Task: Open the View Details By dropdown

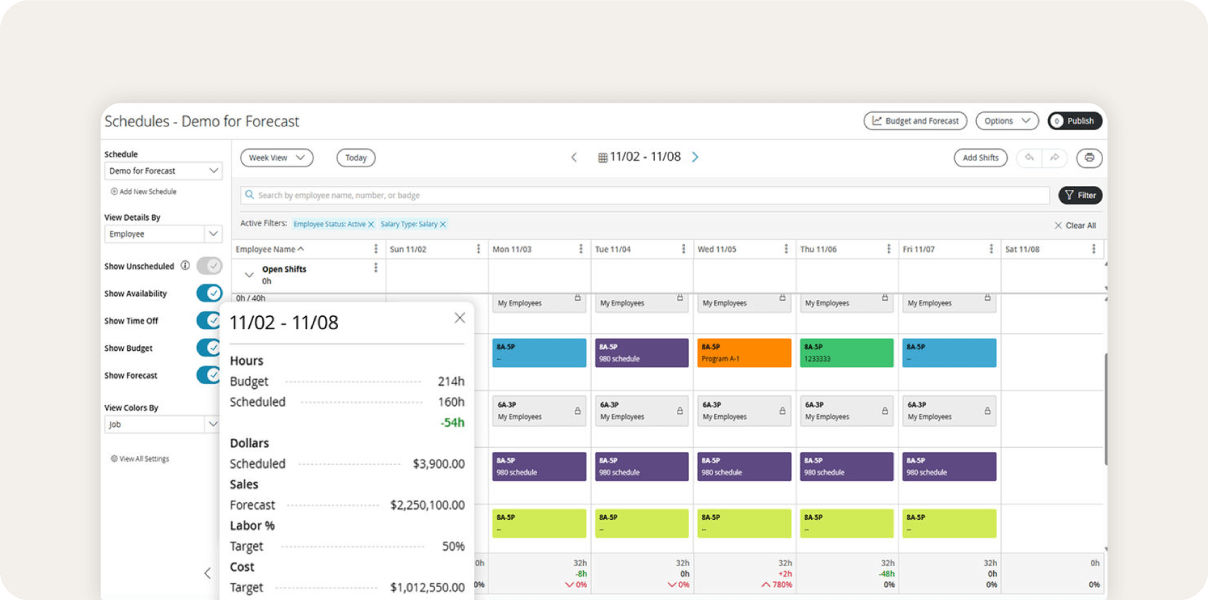Action: [163, 233]
